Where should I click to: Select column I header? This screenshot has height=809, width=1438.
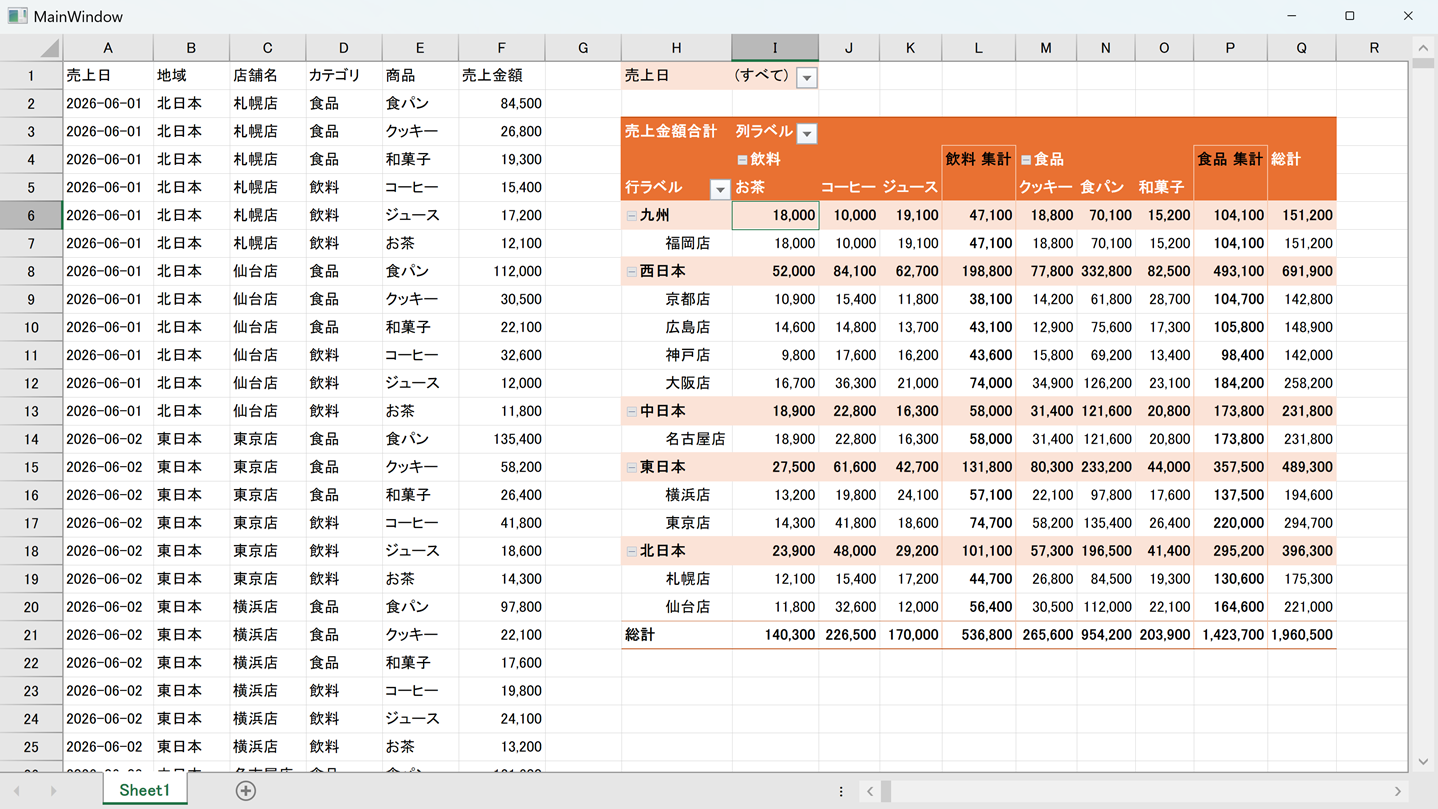click(775, 48)
